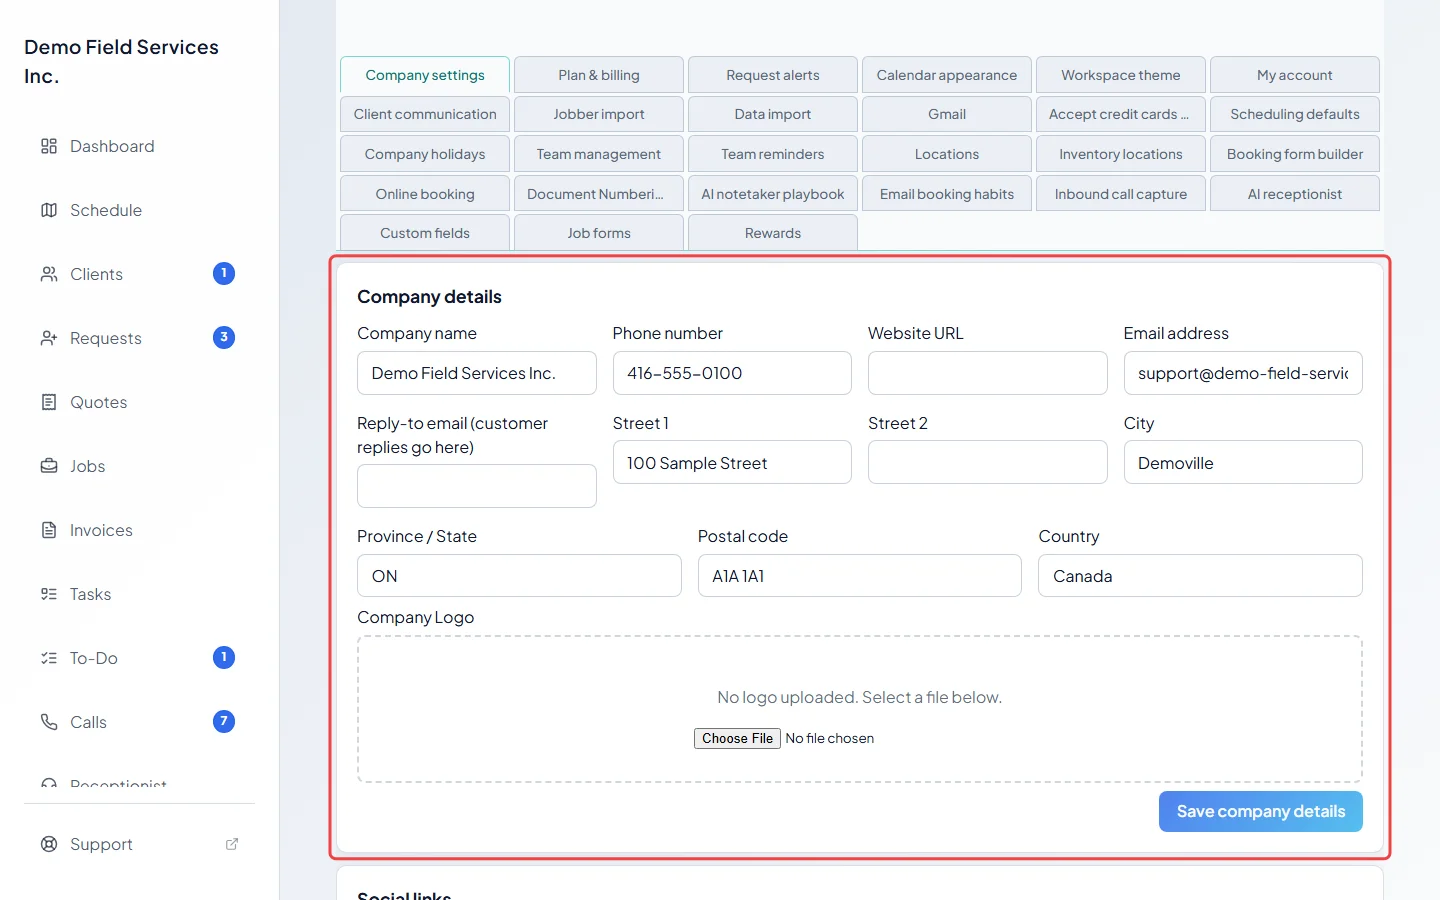This screenshot has width=1440, height=900.
Task: Click the To-Do notification badge
Action: (224, 658)
